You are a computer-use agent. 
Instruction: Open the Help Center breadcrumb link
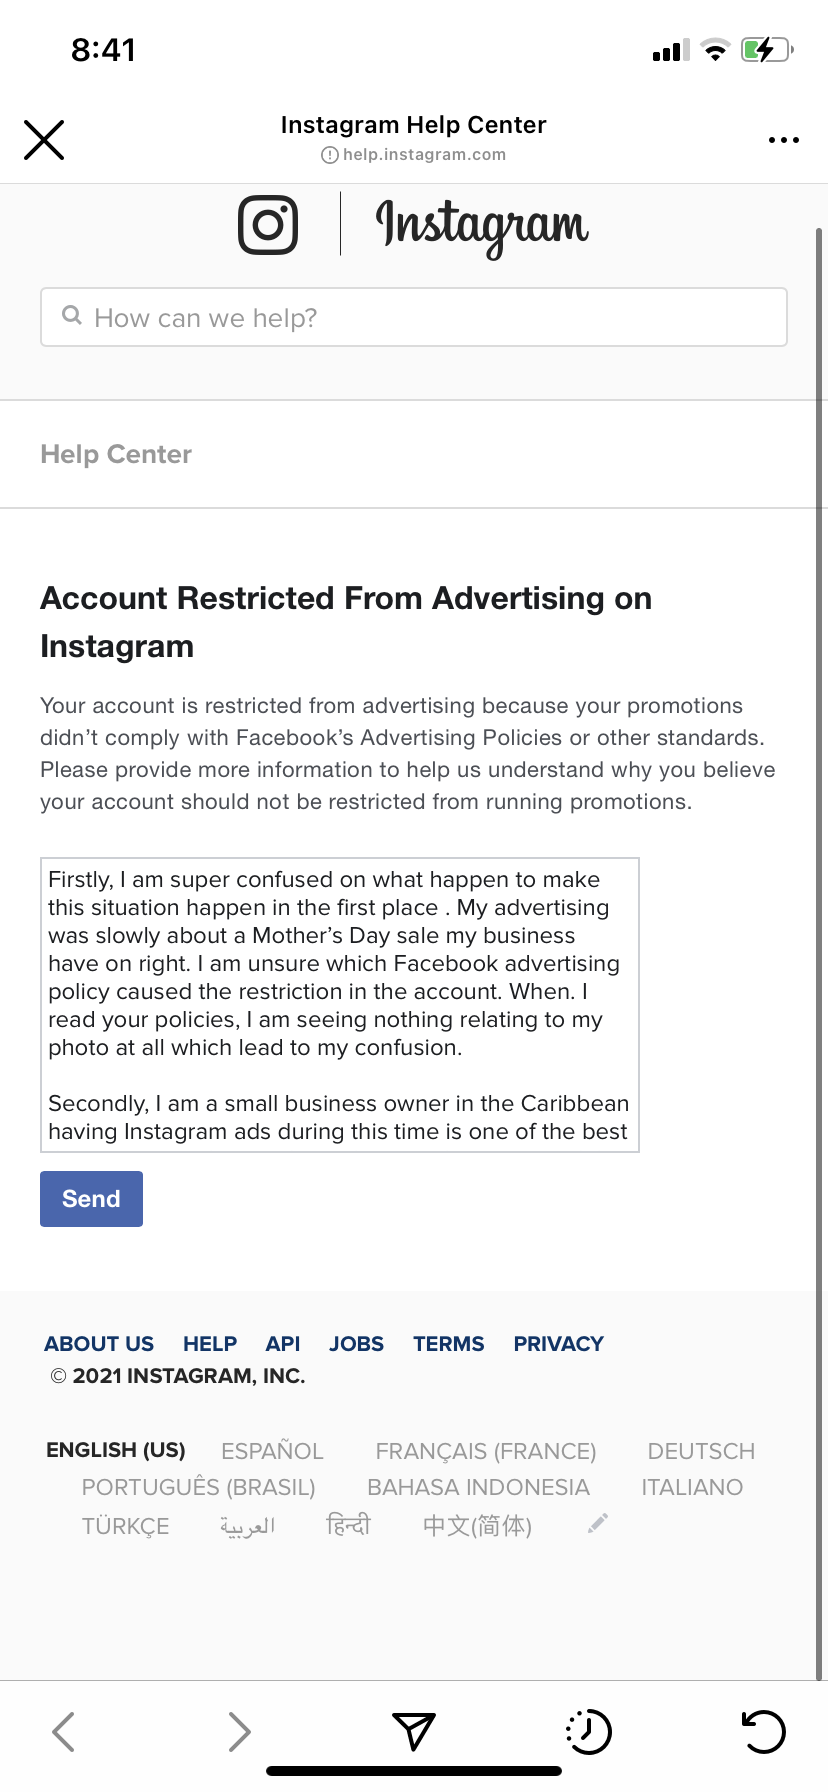tap(116, 454)
